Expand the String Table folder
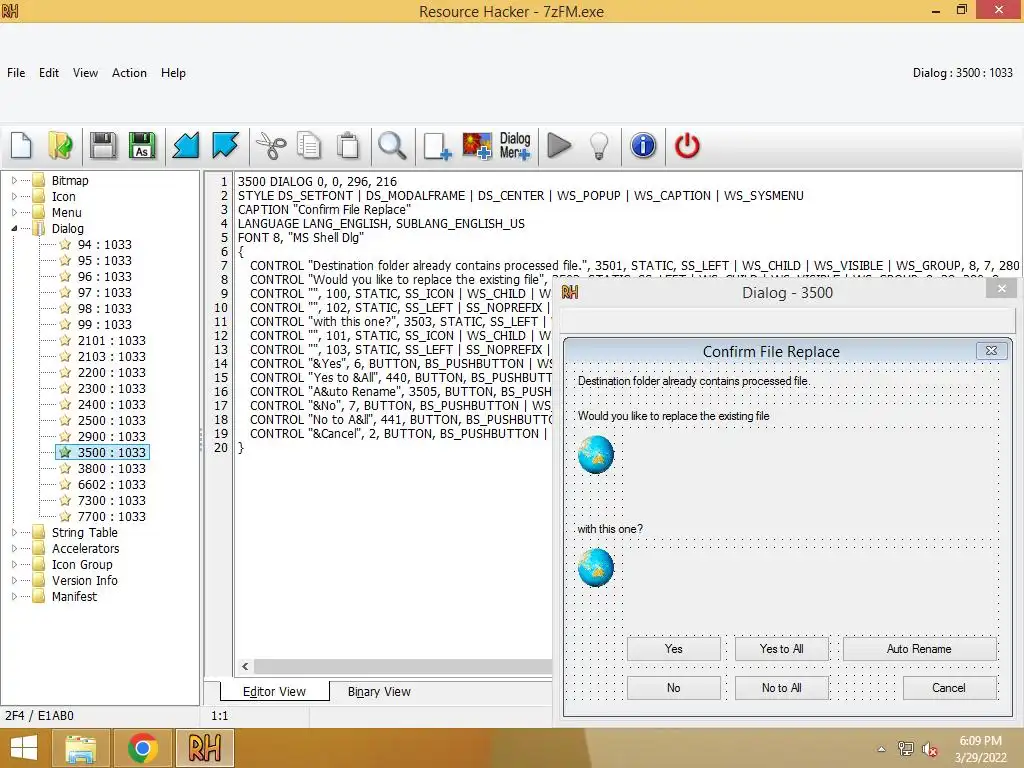Viewport: 1024px width, 768px height. [14, 532]
